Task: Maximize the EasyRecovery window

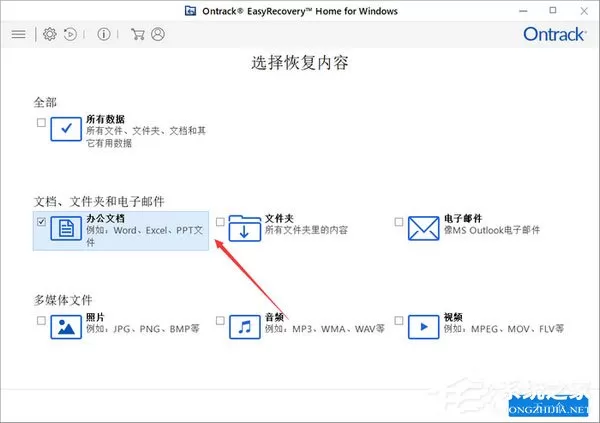Action: click(x=553, y=11)
